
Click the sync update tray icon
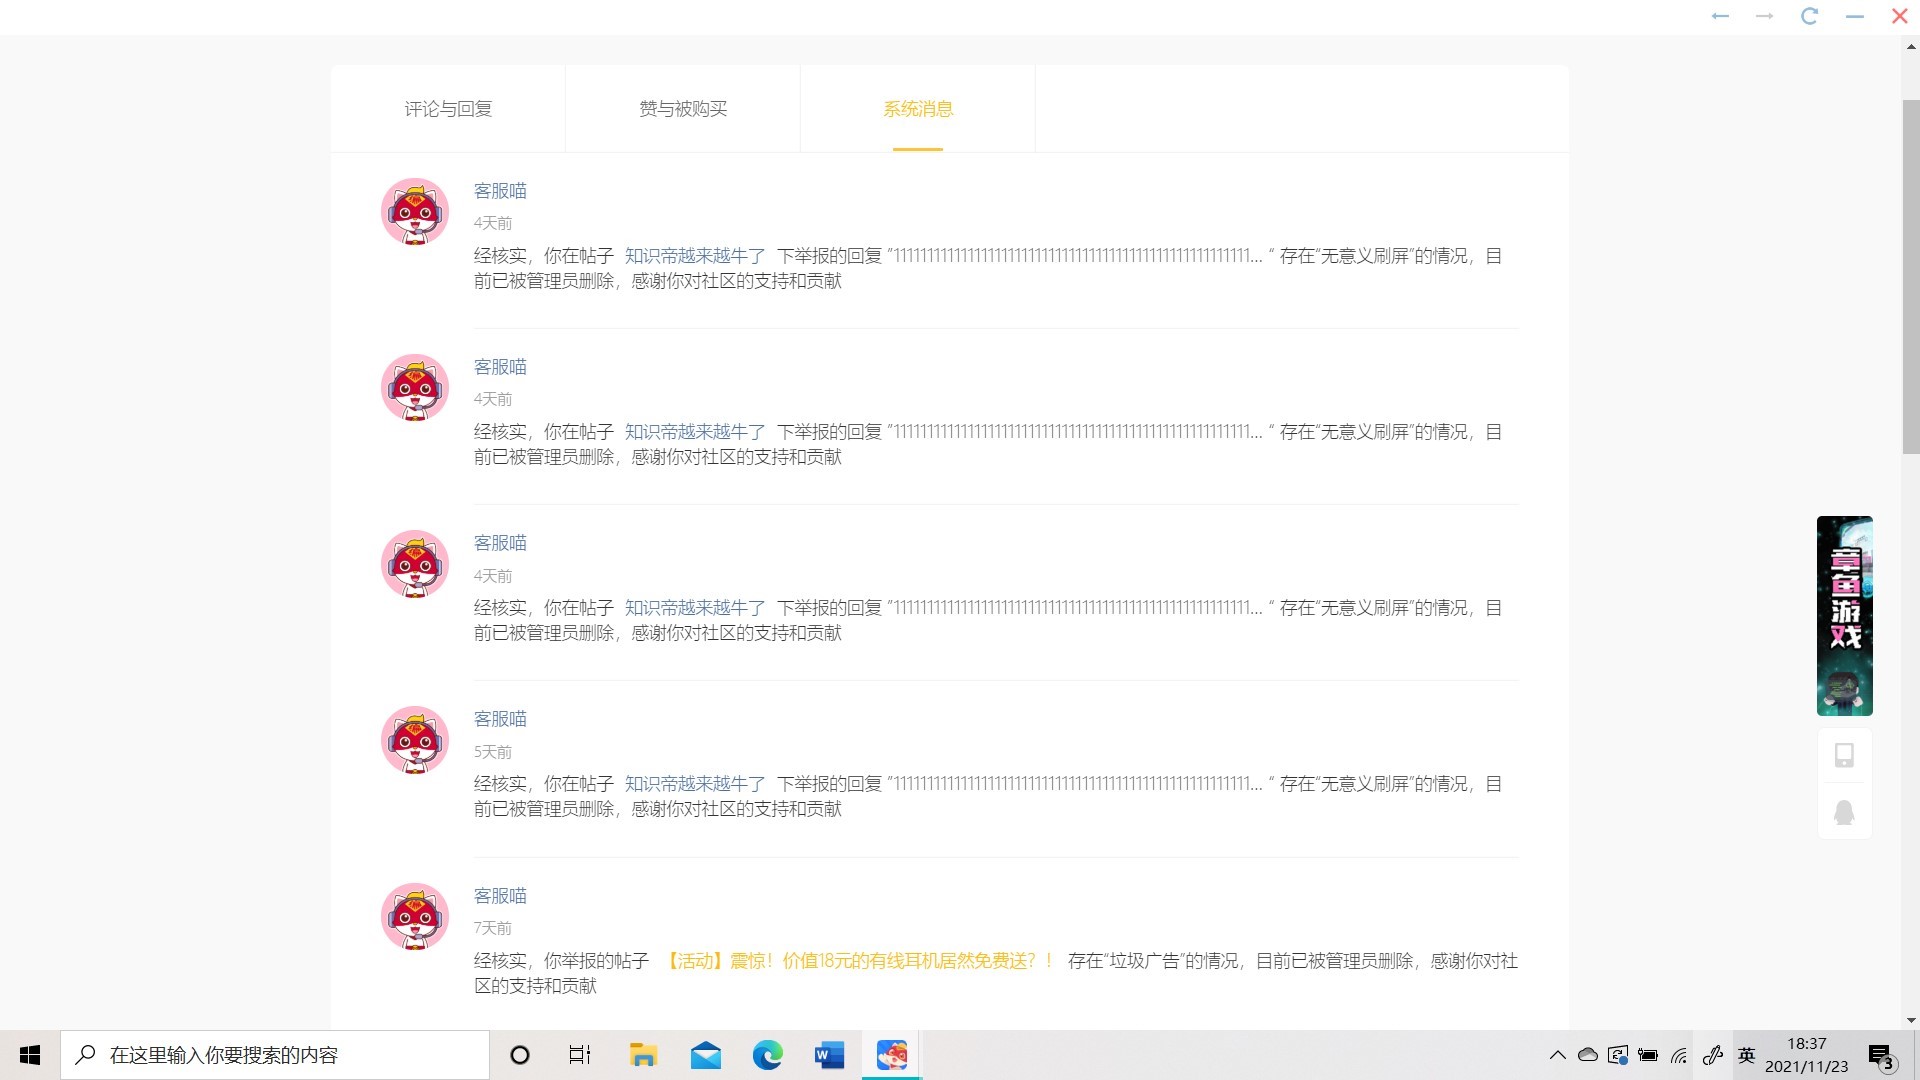pyautogui.click(x=1618, y=1055)
